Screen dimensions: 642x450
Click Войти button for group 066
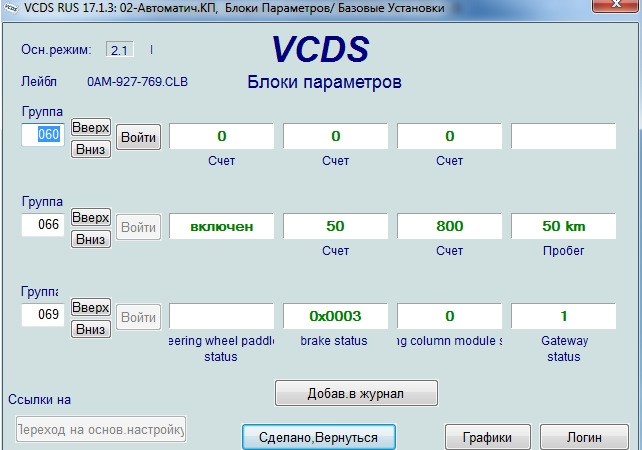point(138,227)
